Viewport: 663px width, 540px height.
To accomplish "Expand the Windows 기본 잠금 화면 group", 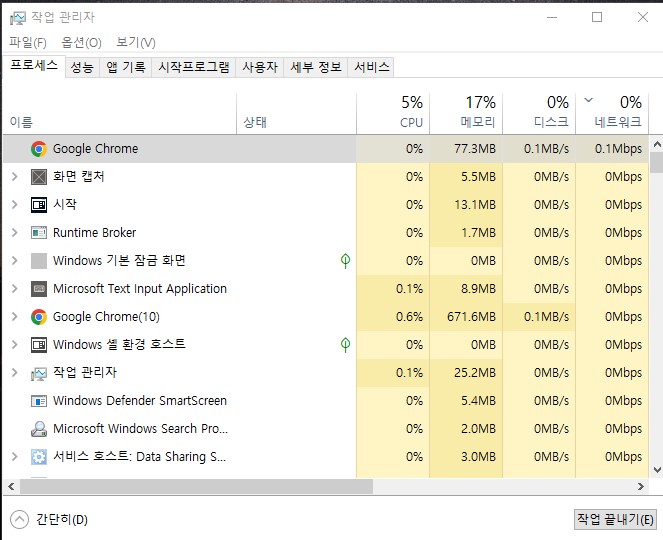I will [x=15, y=260].
